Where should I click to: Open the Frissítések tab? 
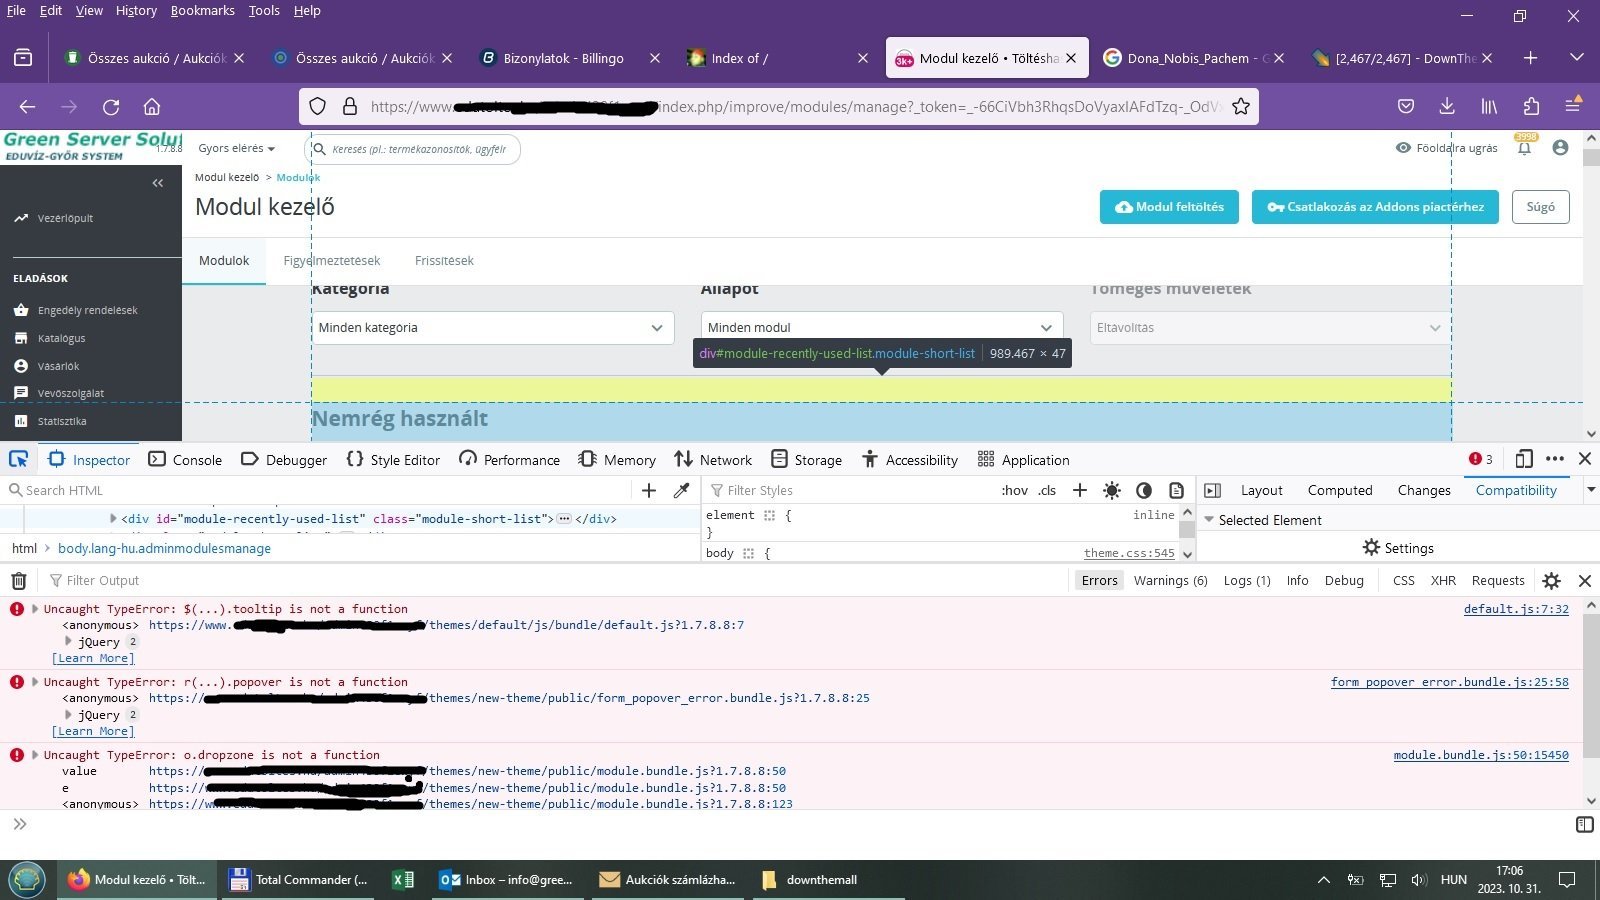point(444,260)
